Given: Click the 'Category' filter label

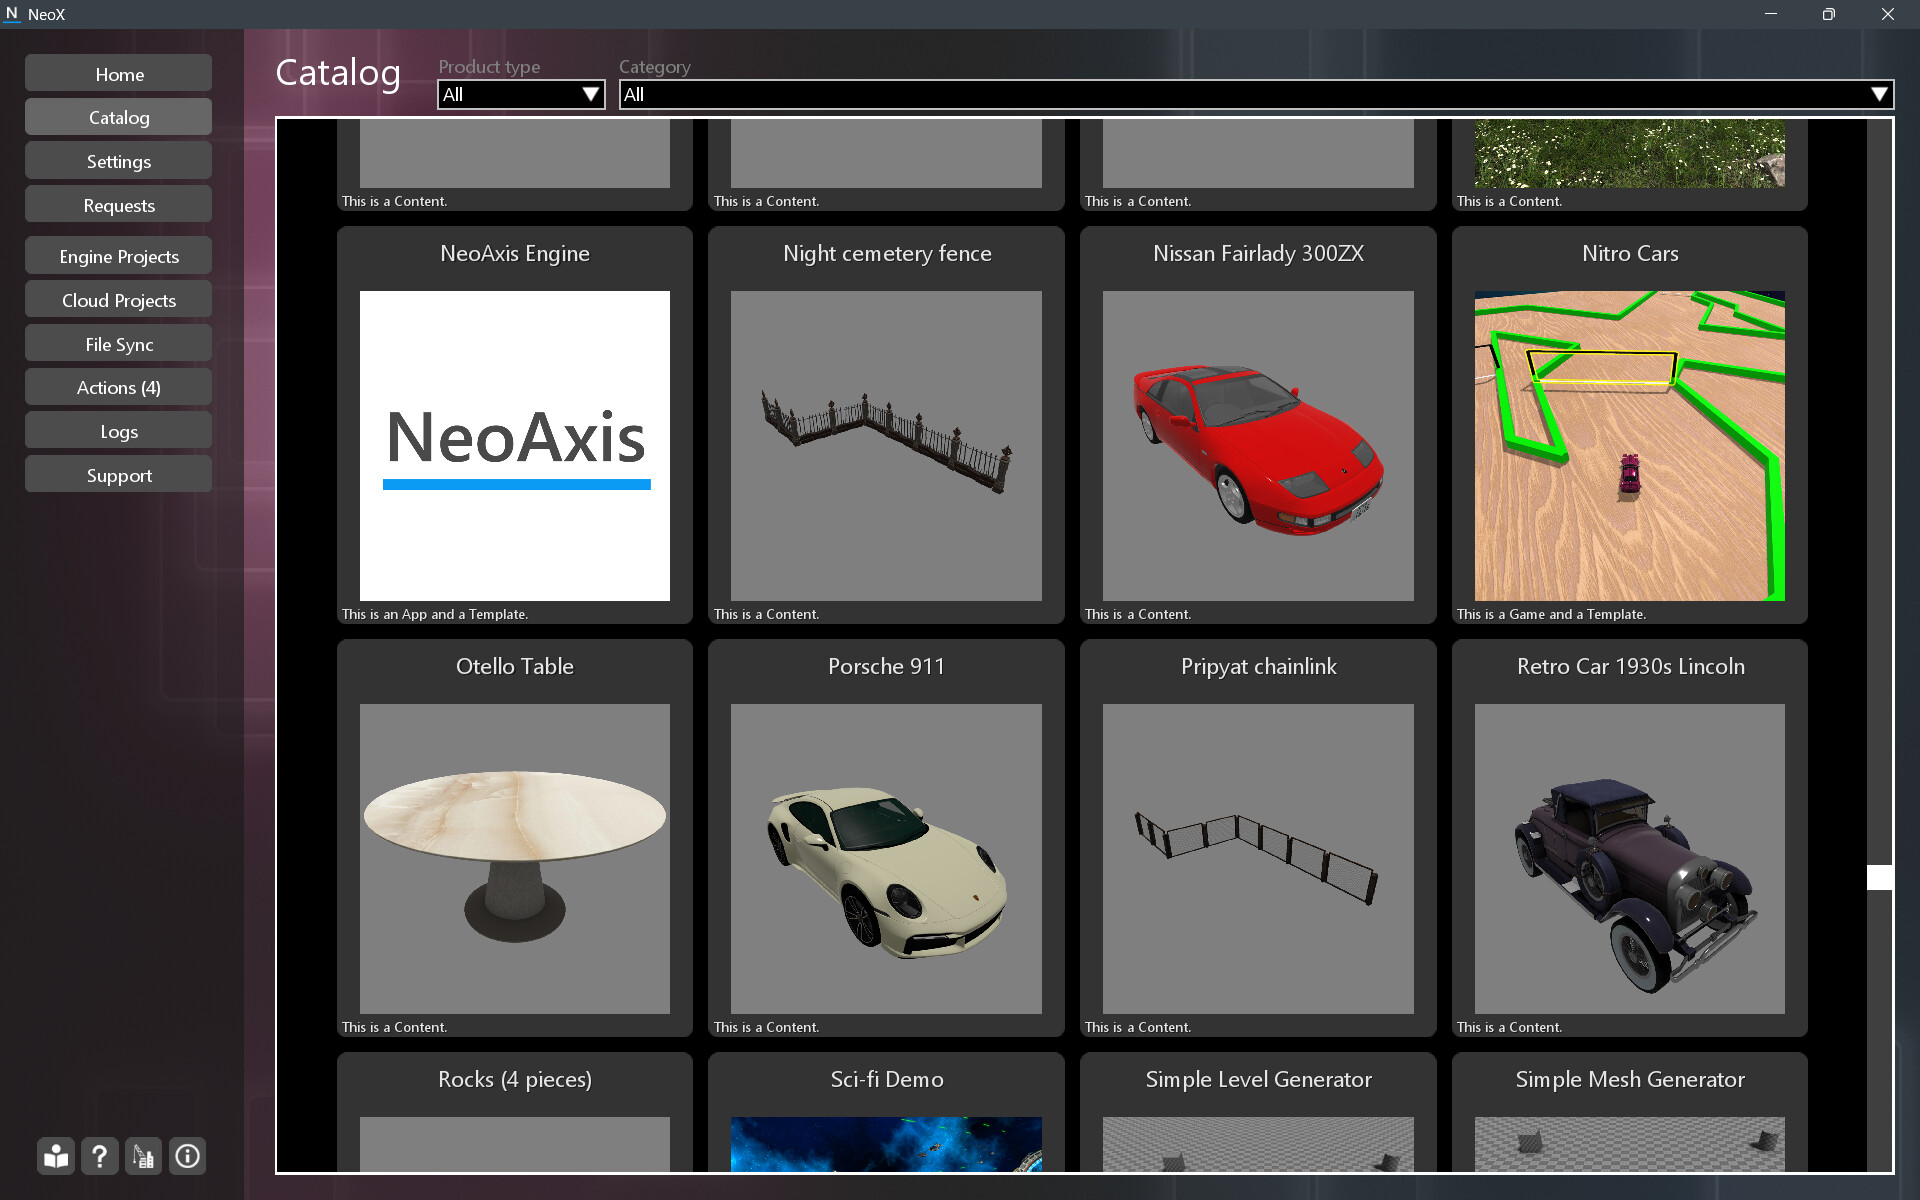Looking at the screenshot, I should point(655,67).
